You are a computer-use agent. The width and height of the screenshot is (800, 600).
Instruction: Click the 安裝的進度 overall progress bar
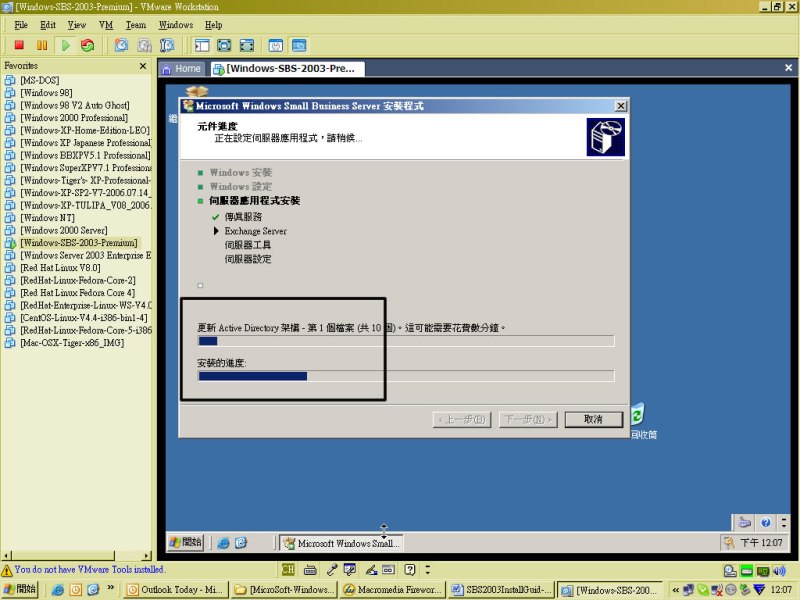click(x=406, y=376)
